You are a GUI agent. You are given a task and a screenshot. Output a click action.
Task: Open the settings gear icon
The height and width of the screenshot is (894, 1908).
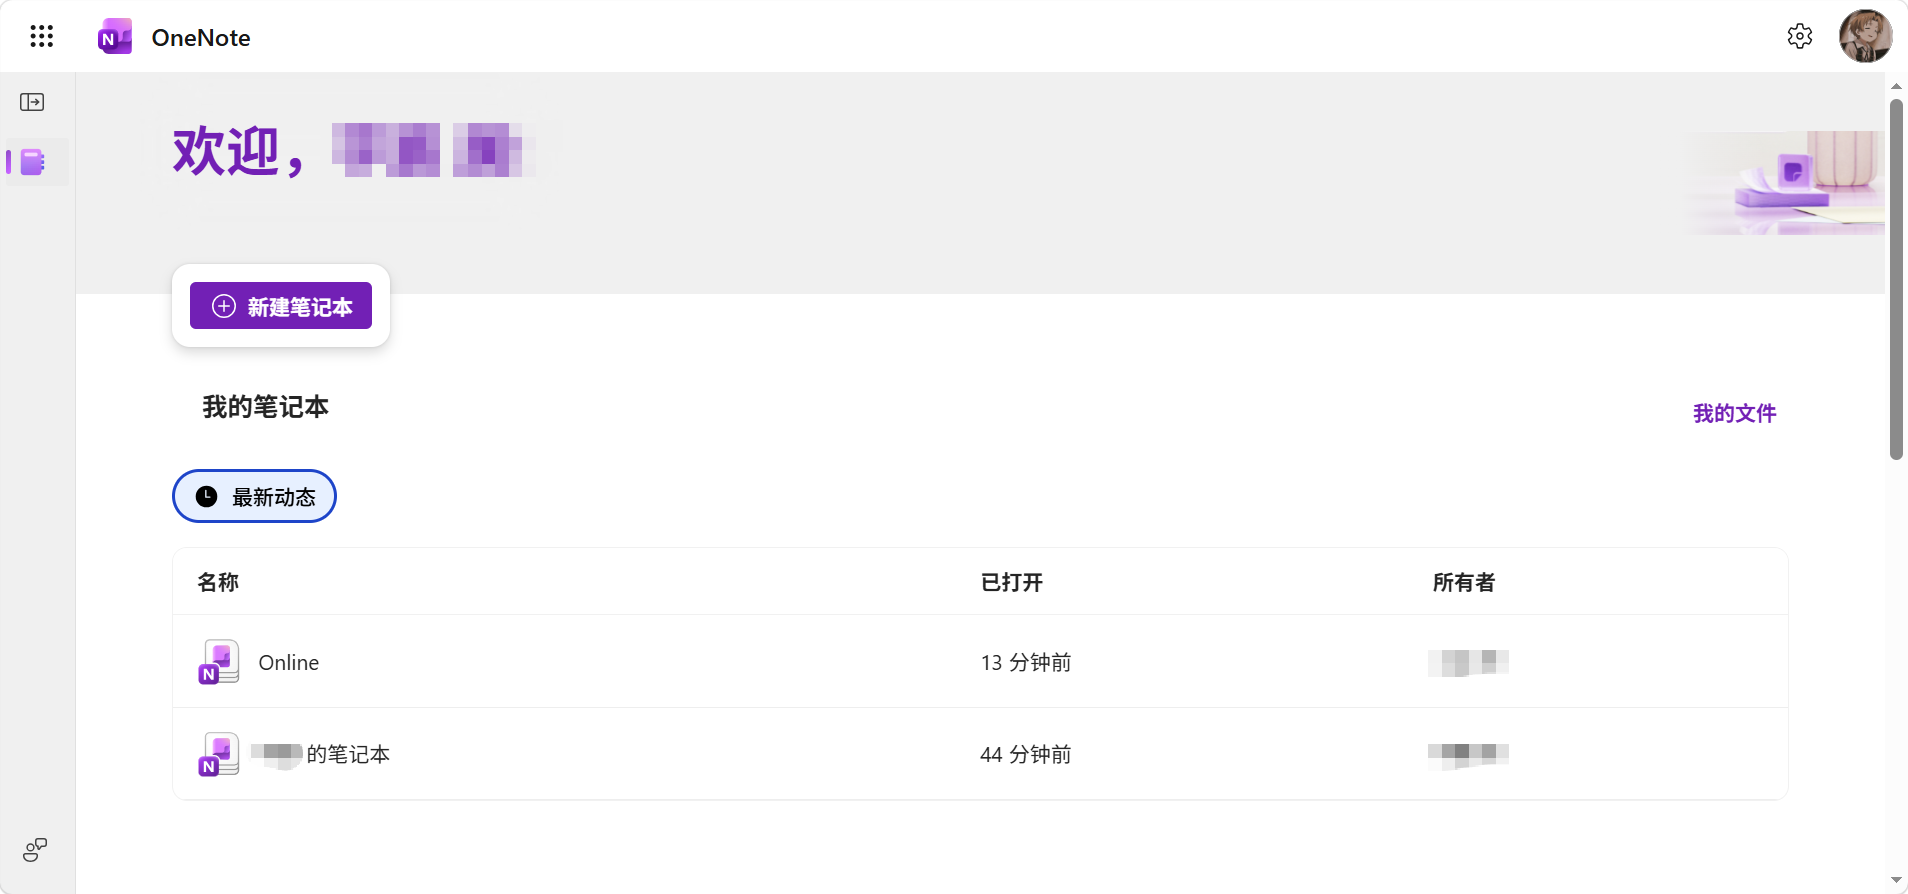[1799, 36]
